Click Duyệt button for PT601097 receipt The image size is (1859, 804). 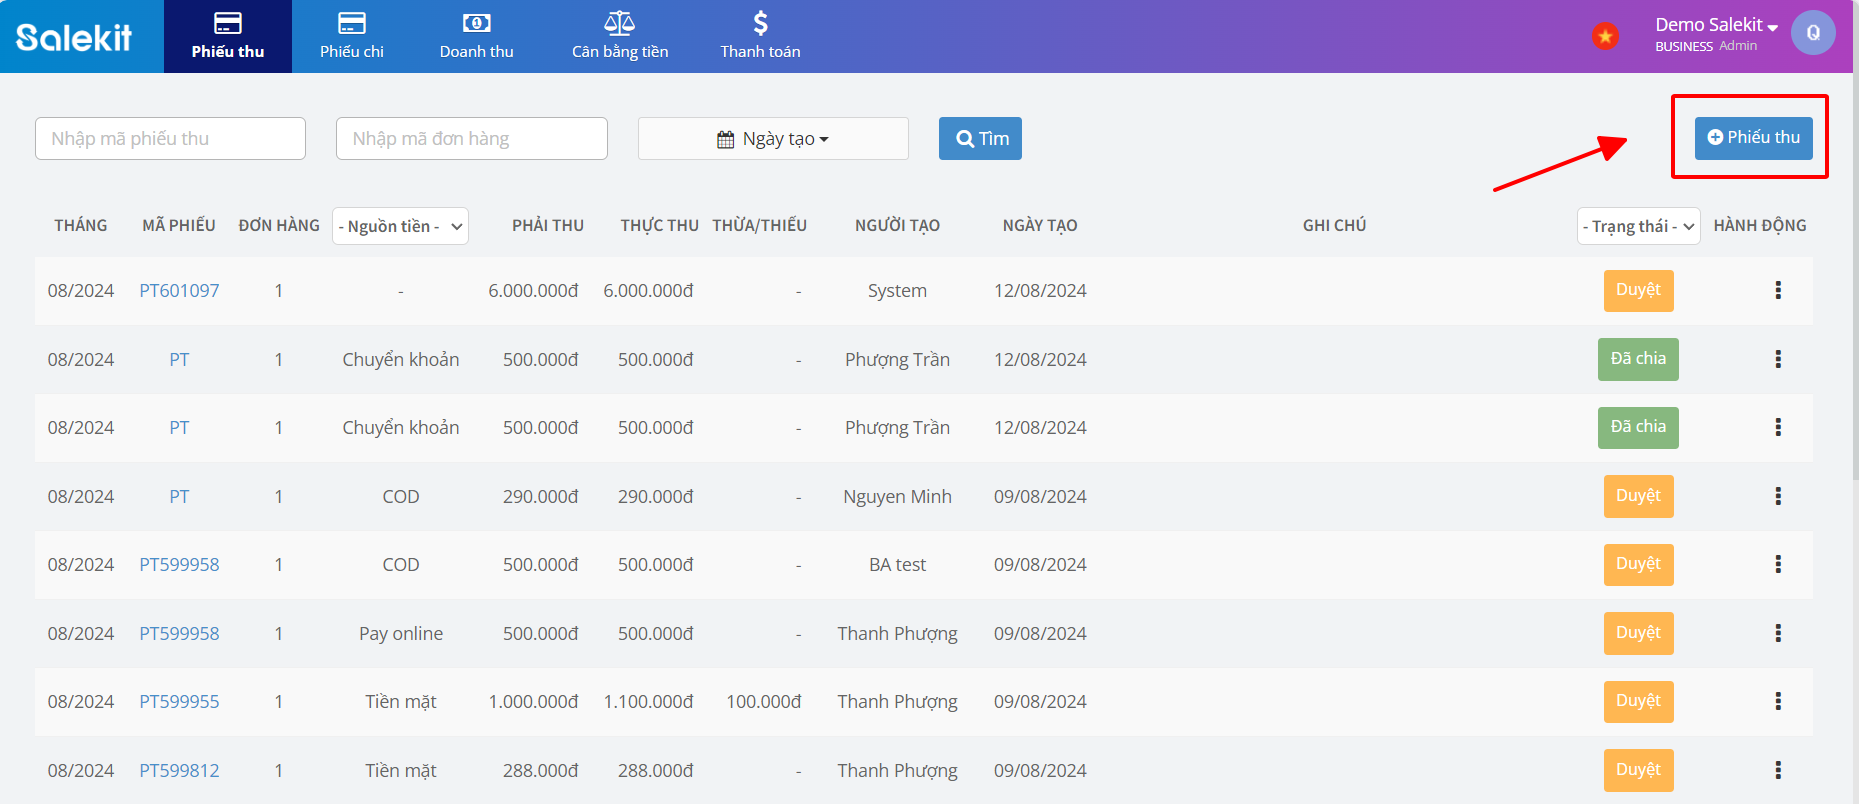(1638, 290)
